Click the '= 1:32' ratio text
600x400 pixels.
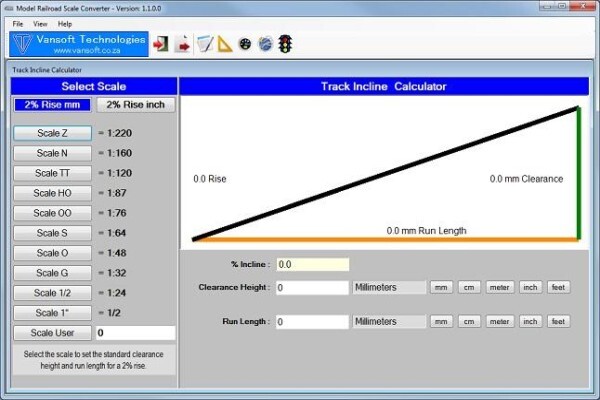pyautogui.click(x=112, y=273)
